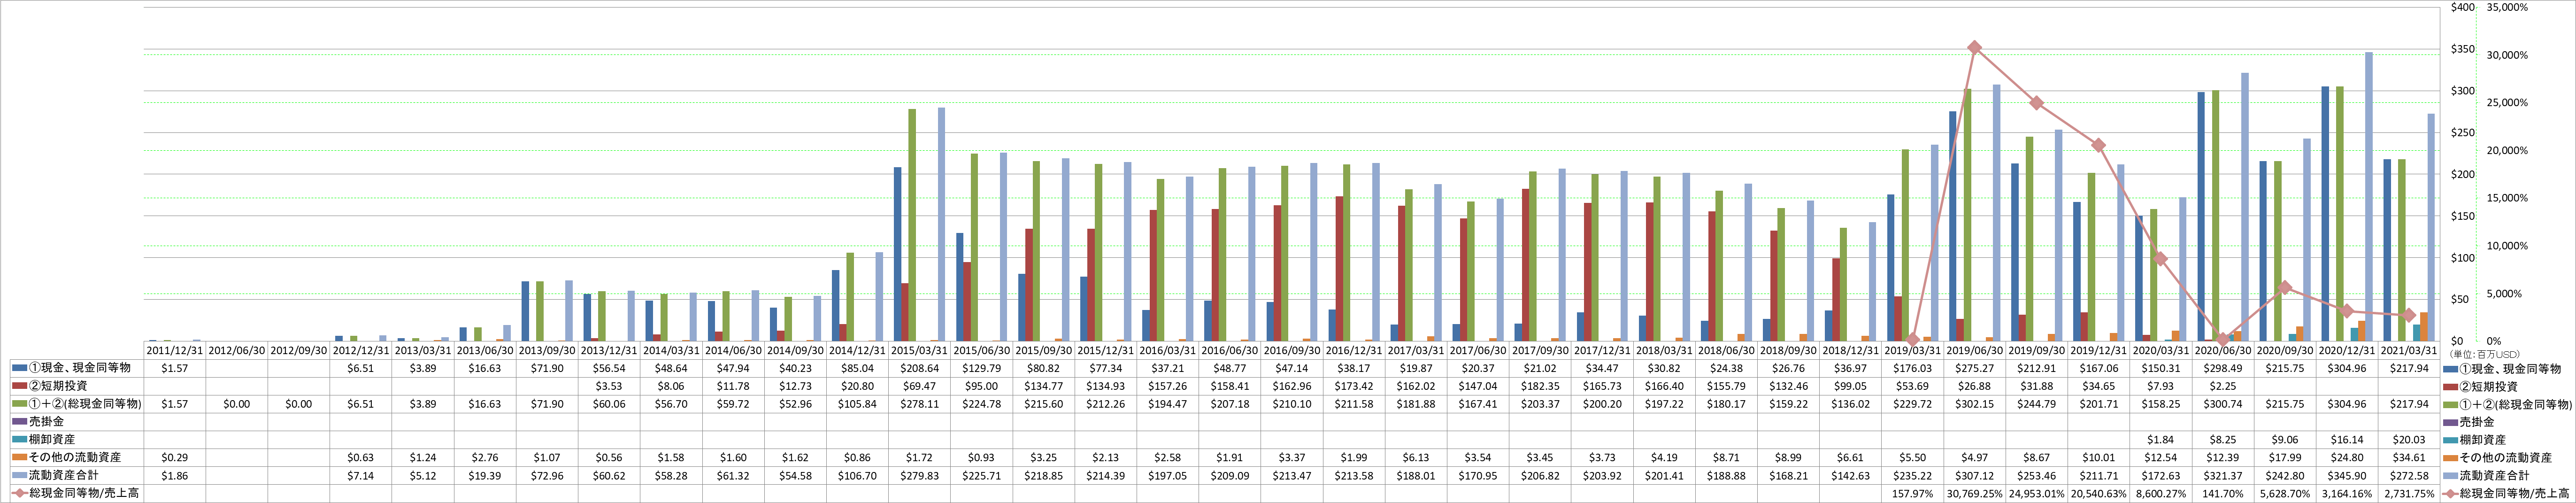Viewport: 2576px width, 503px height.
Task: Select the 141.70% ratio cell
Action: [x=2223, y=493]
